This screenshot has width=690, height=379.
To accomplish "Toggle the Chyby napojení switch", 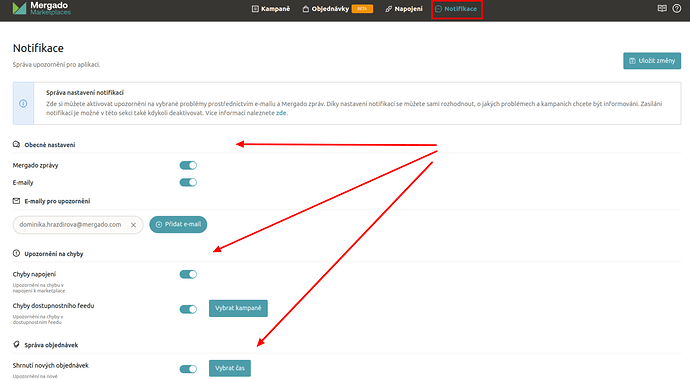I will tap(188, 274).
